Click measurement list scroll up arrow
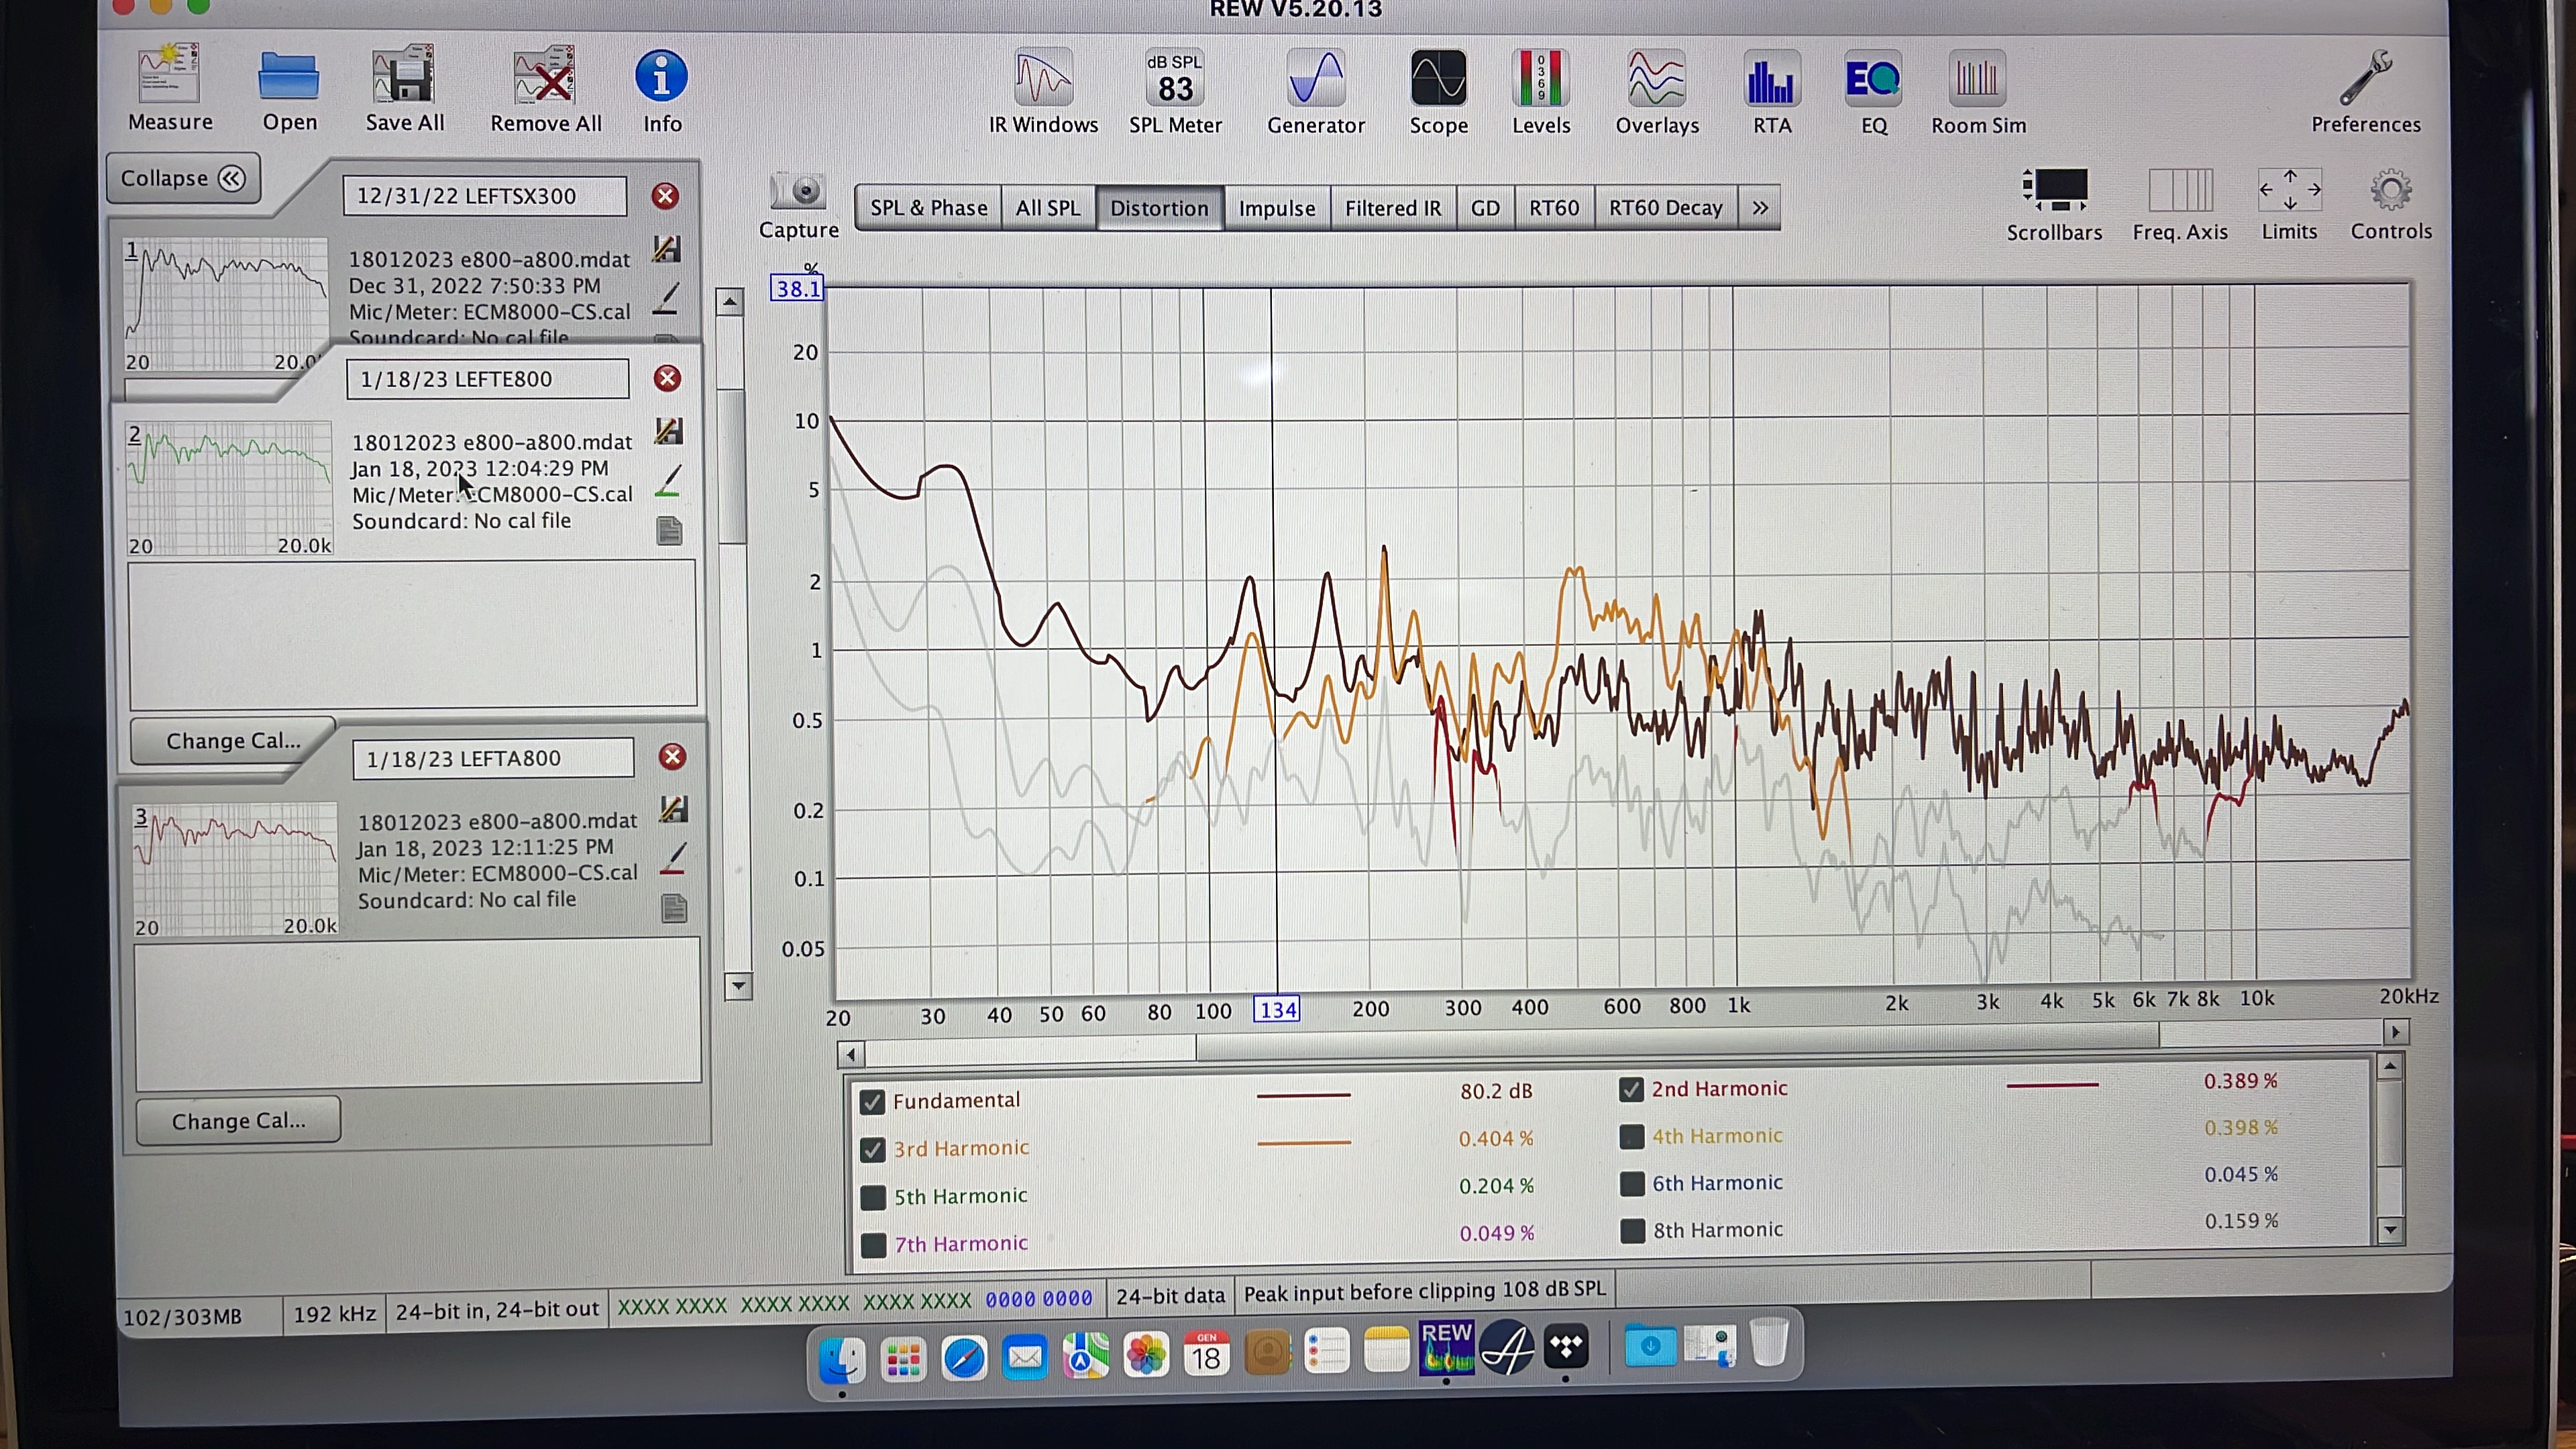The height and width of the screenshot is (1449, 2576). [x=730, y=302]
